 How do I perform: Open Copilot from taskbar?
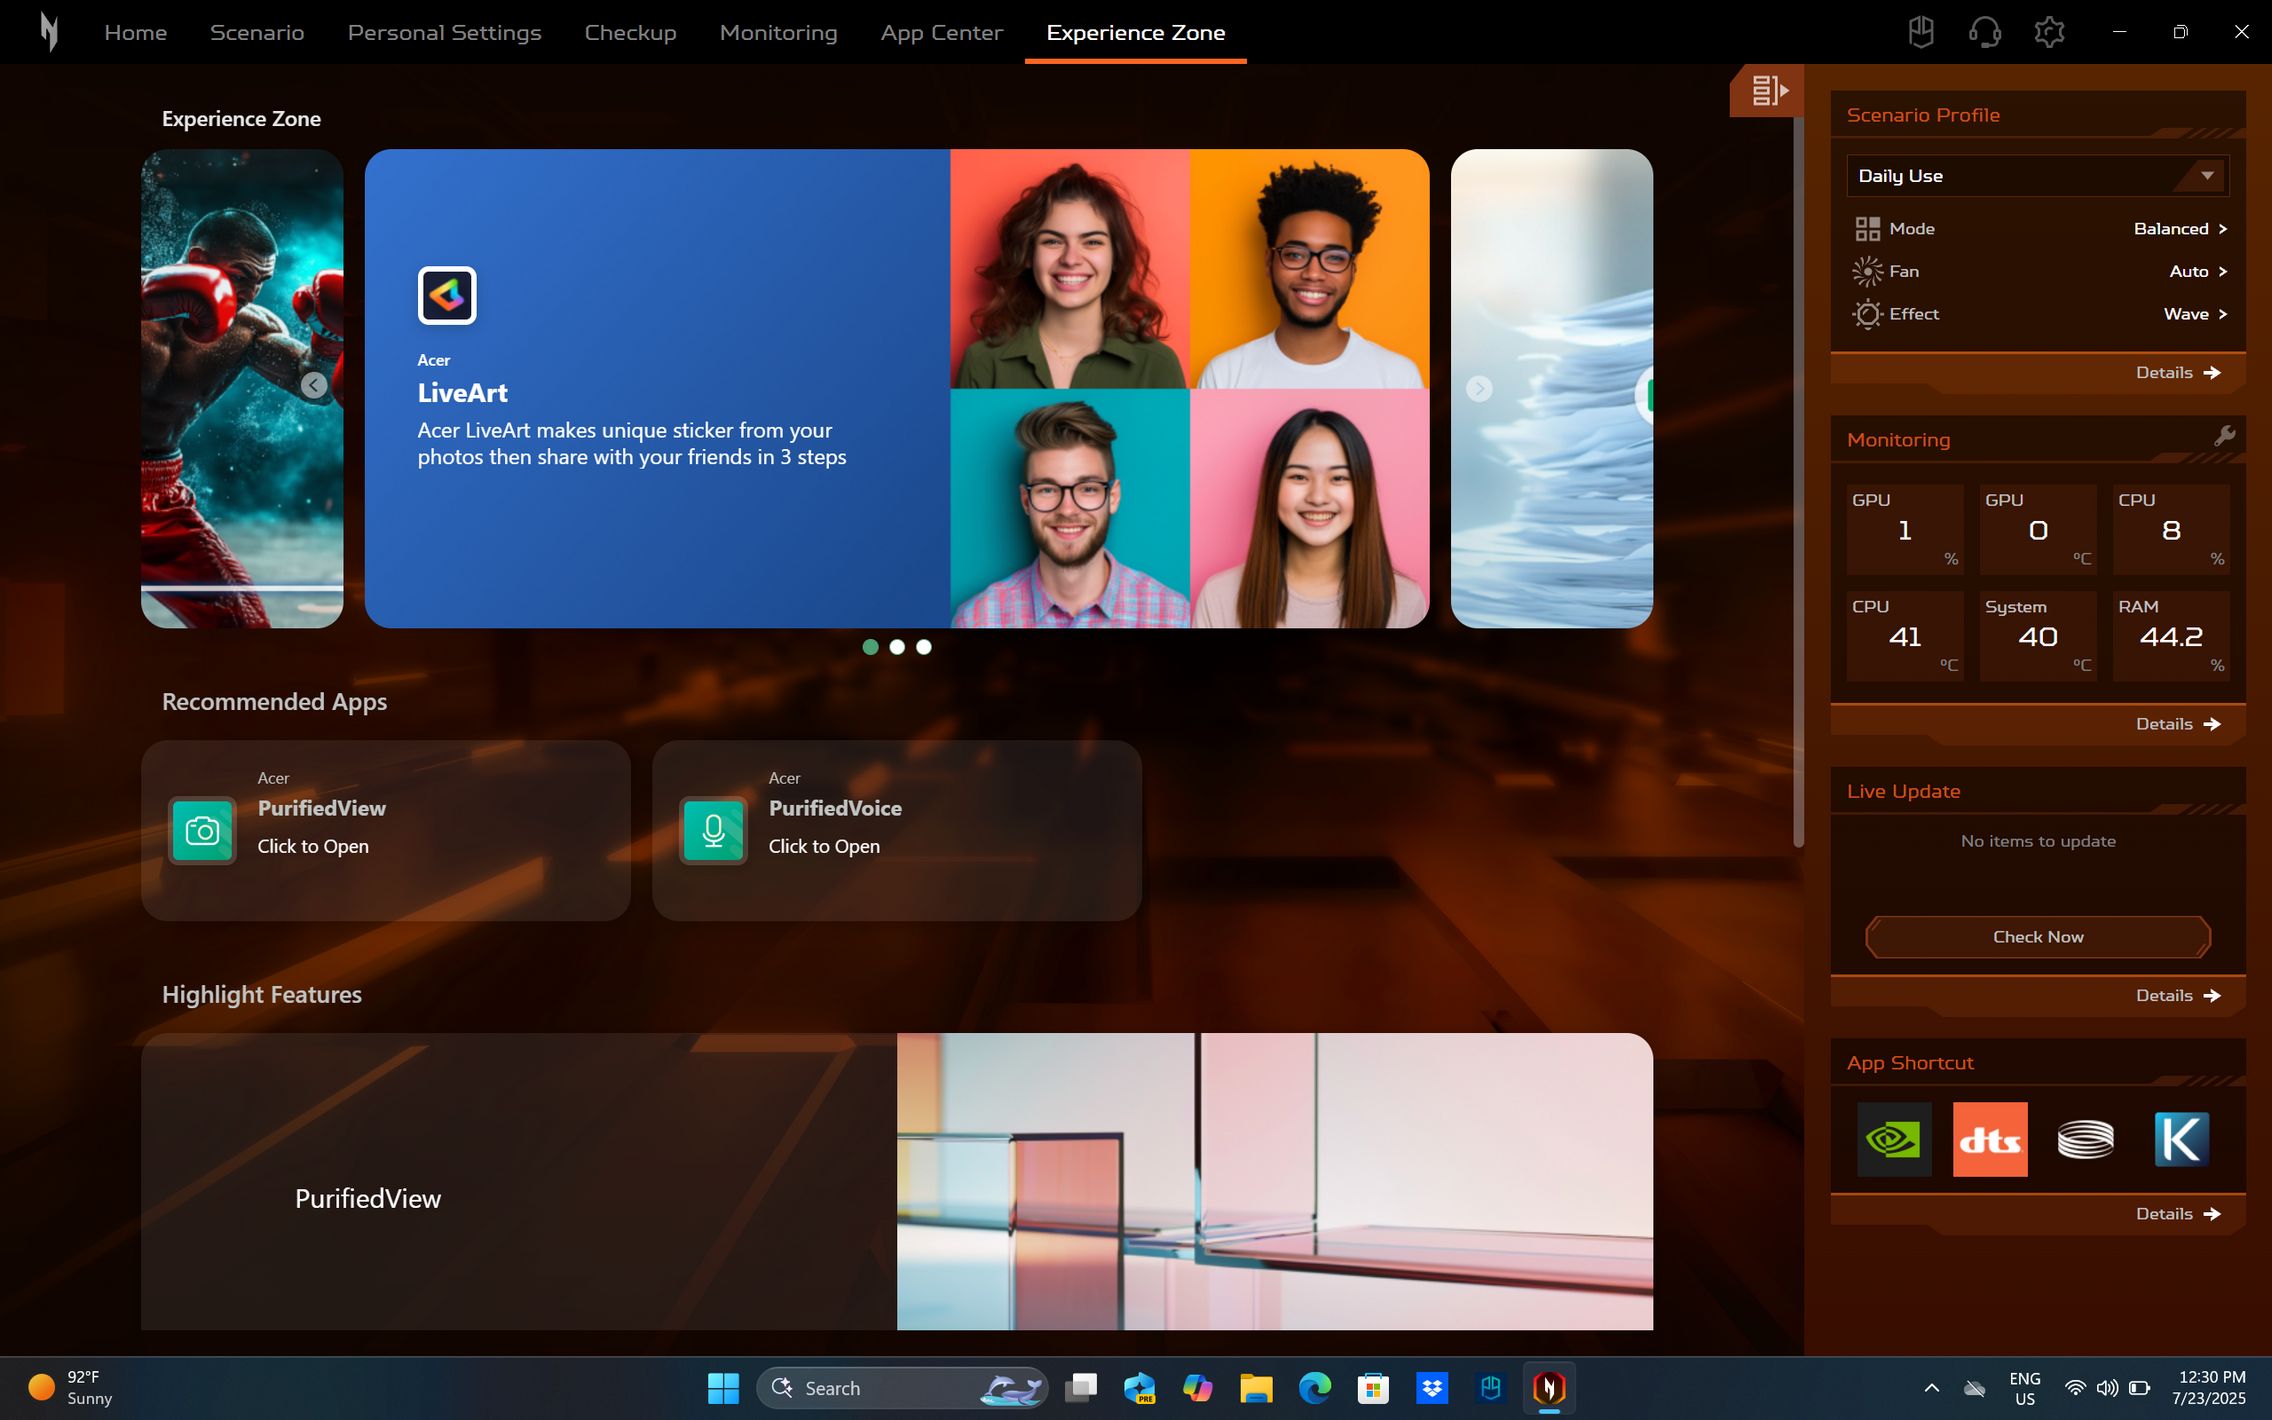pos(1198,1388)
